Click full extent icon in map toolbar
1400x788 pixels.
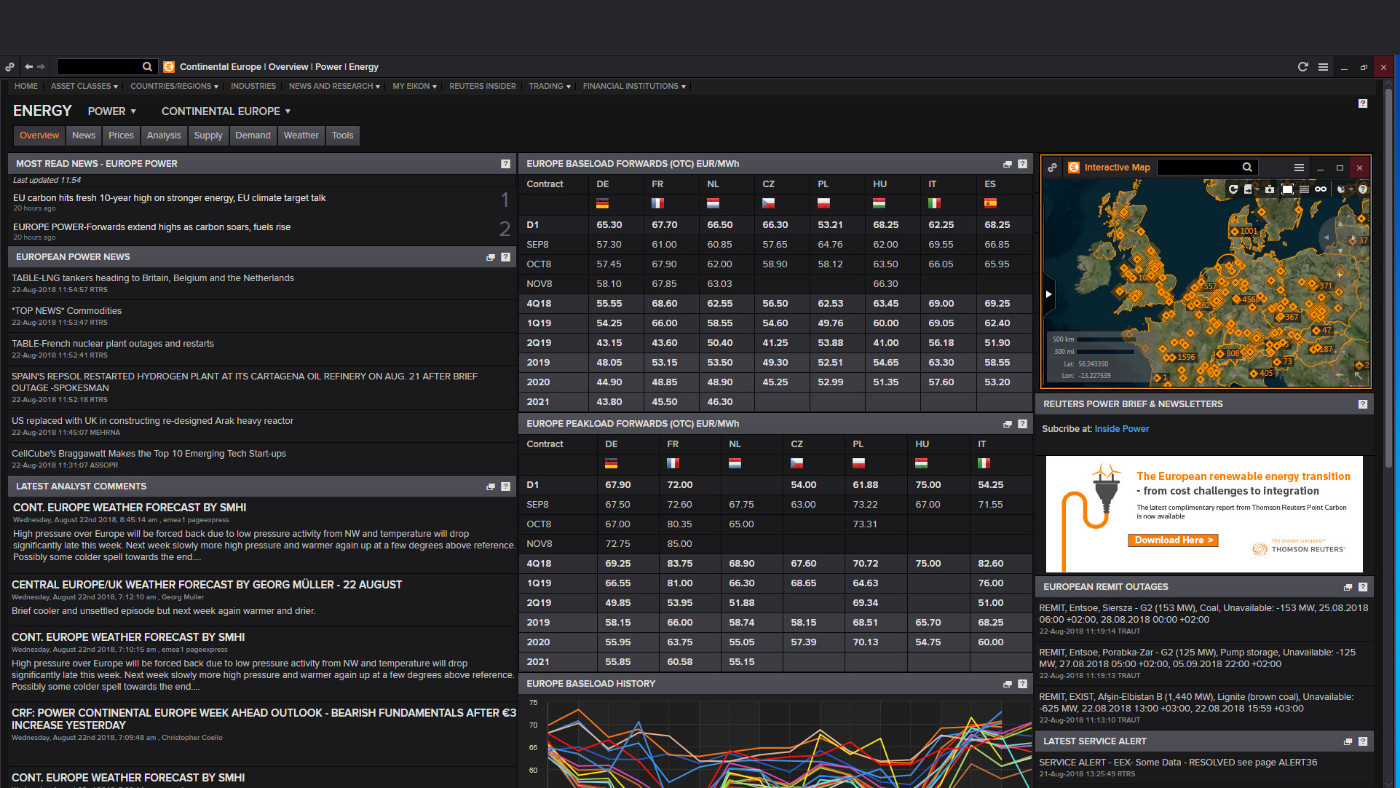pyautogui.click(x=1287, y=189)
